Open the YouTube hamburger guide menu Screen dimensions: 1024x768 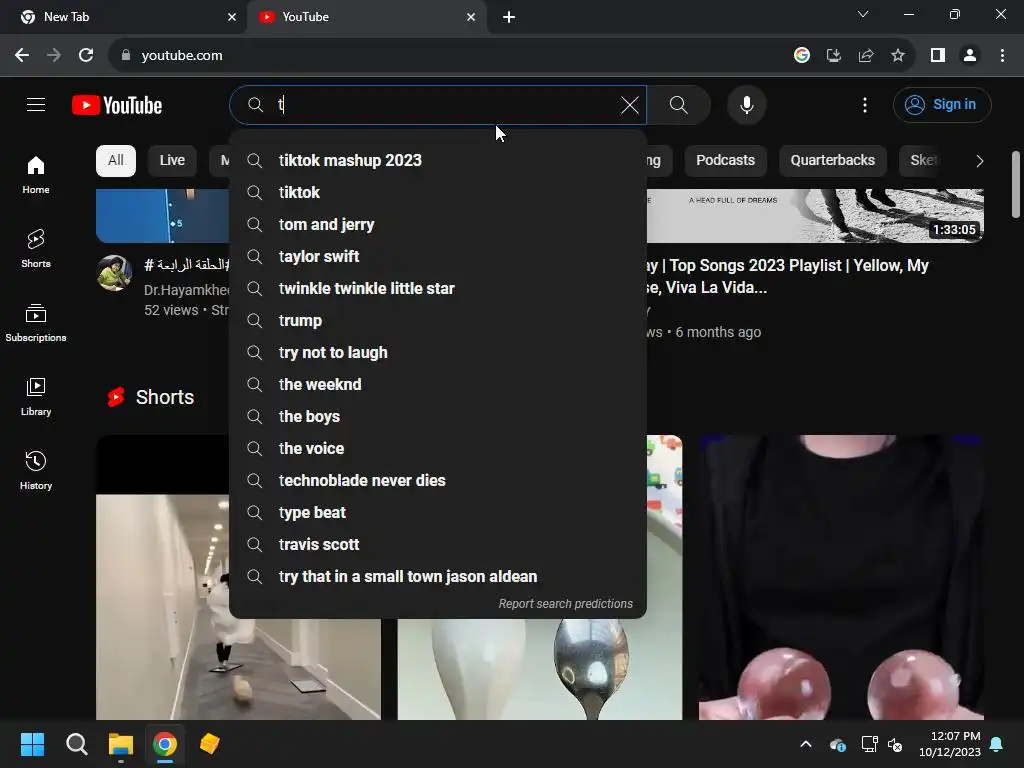pyautogui.click(x=36, y=104)
